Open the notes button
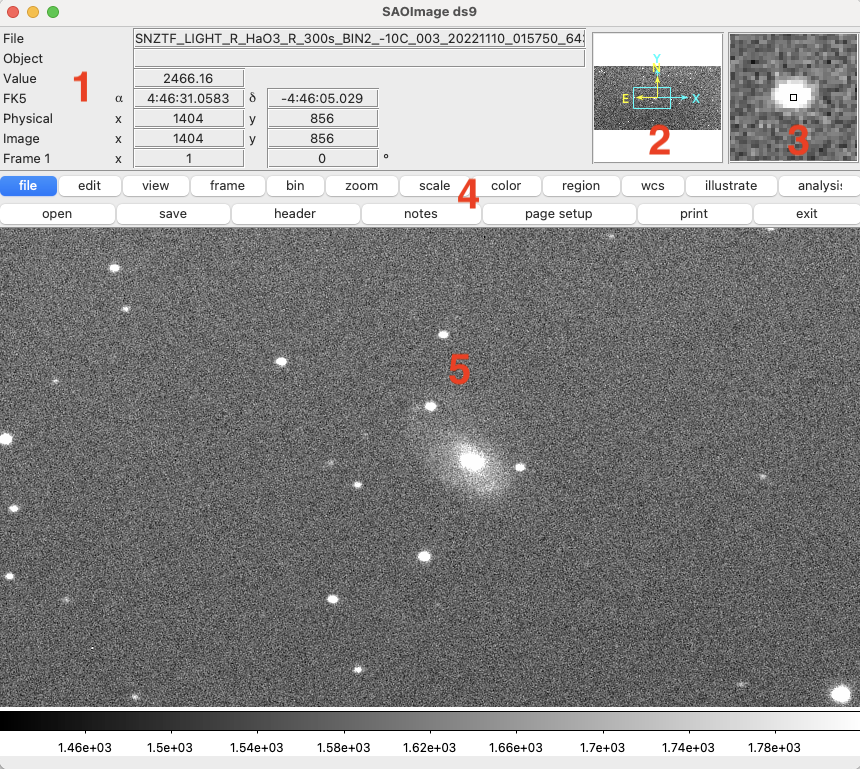This screenshot has width=860, height=769. (421, 214)
